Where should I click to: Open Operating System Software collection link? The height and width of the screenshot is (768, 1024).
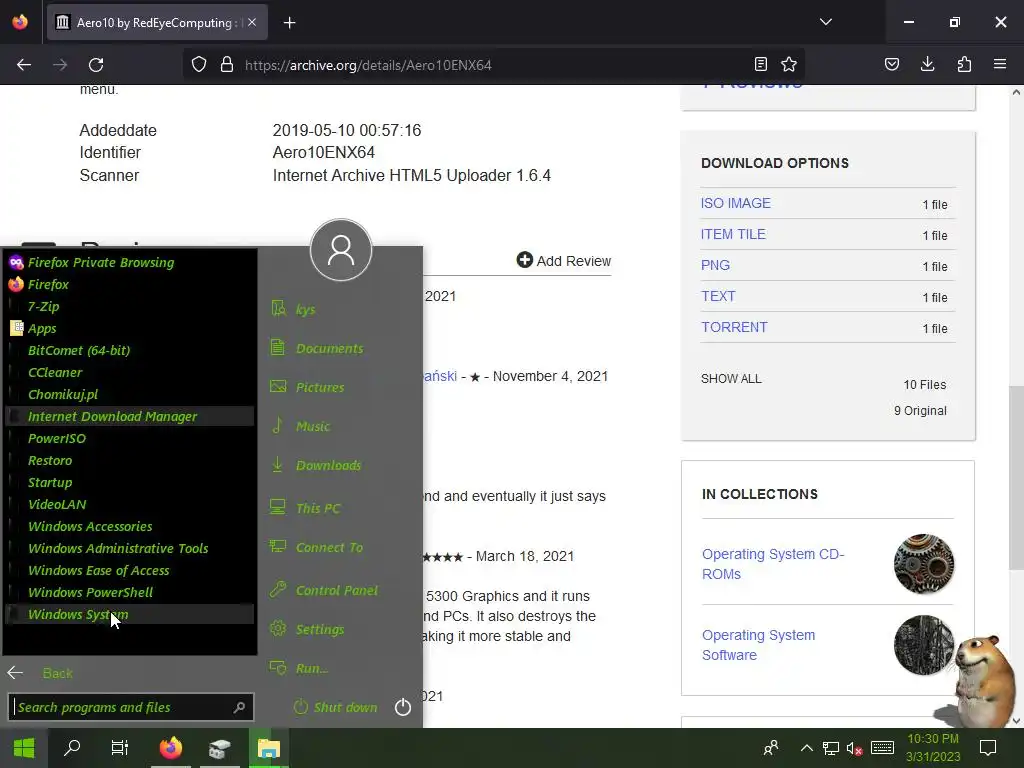(x=758, y=645)
